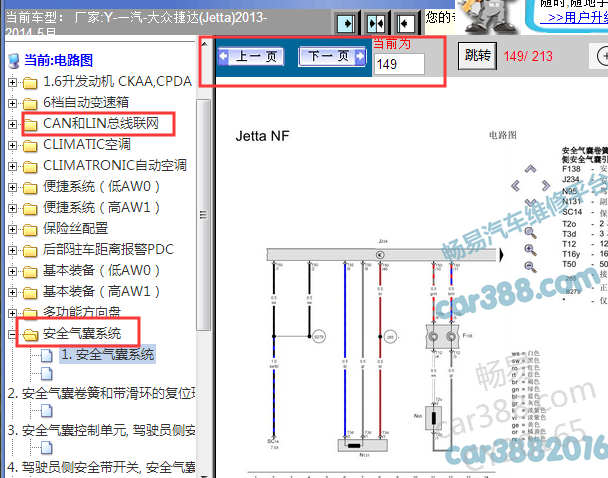Pan the wiring diagram right
Image resolution: width=608 pixels, height=478 pixels.
click(546, 186)
